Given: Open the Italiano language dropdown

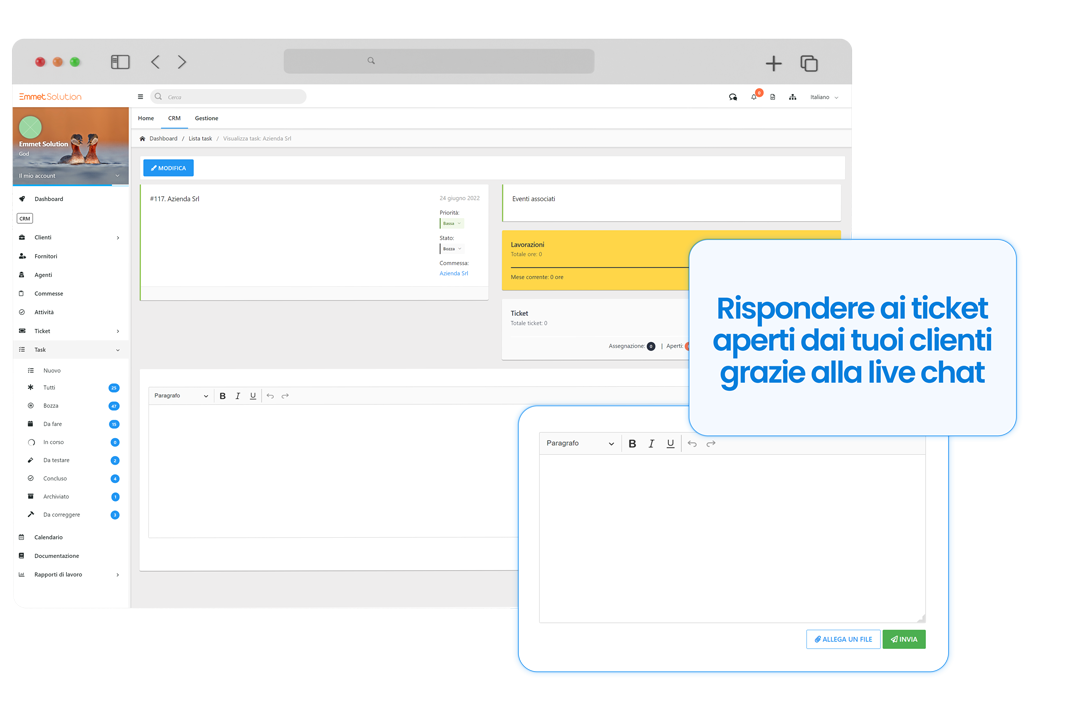Looking at the screenshot, I should point(824,97).
